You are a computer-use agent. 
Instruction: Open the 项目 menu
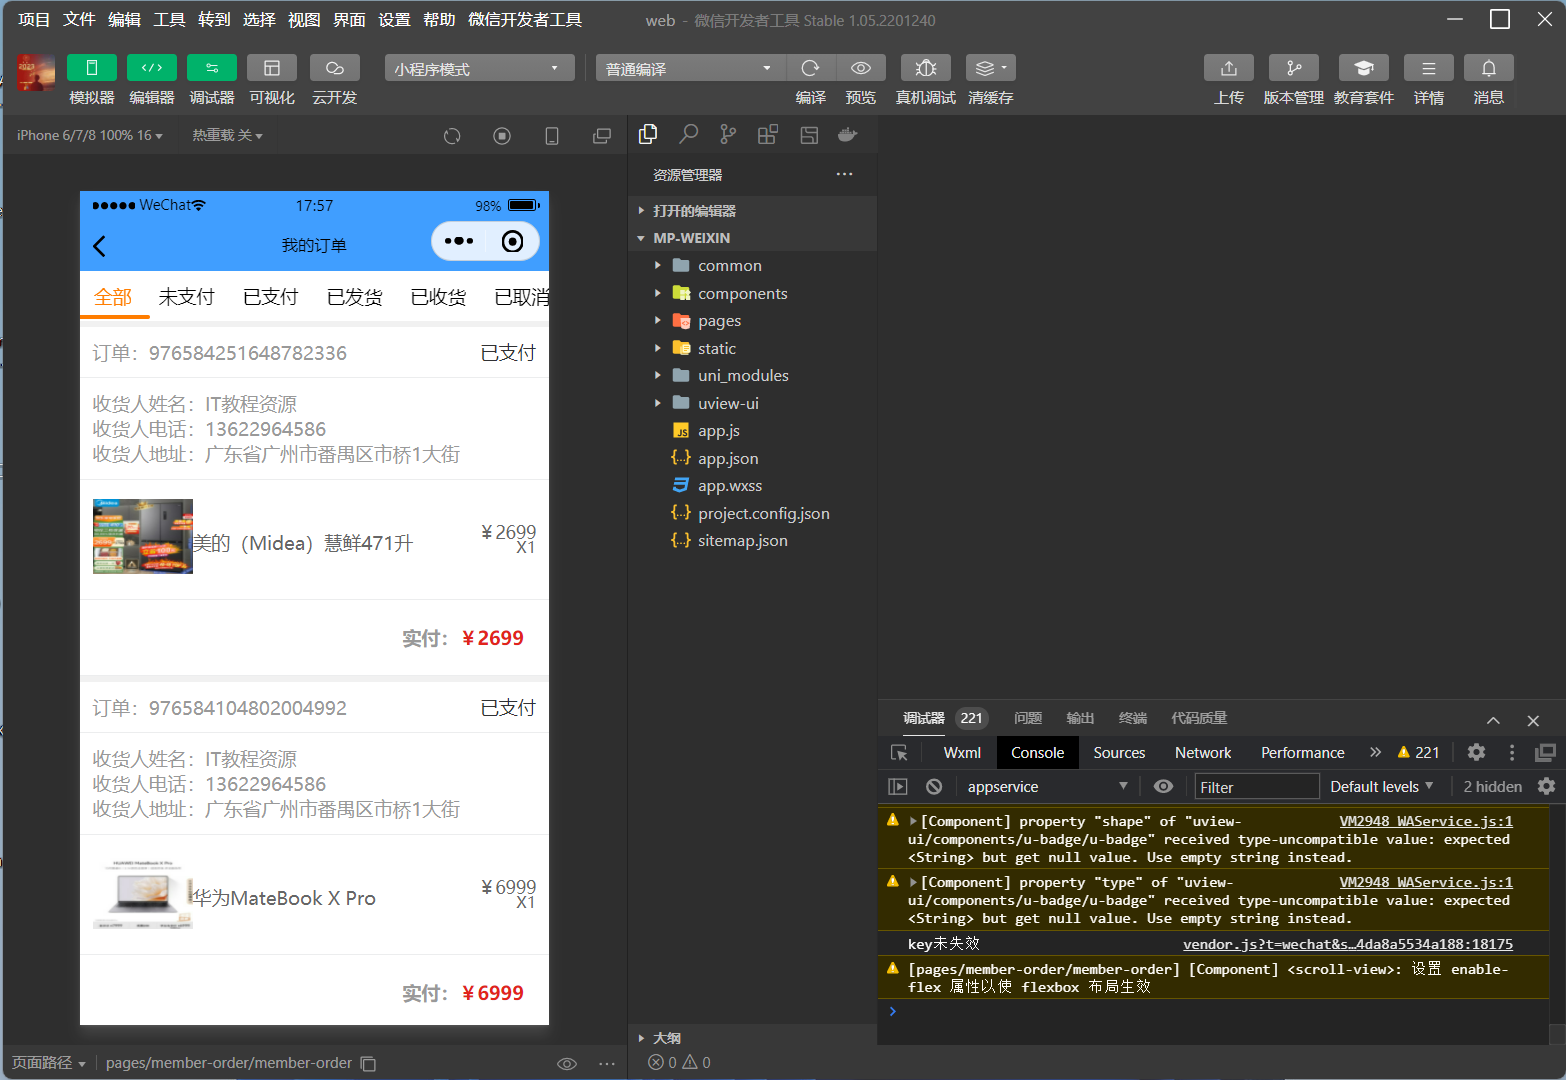pos(34,20)
